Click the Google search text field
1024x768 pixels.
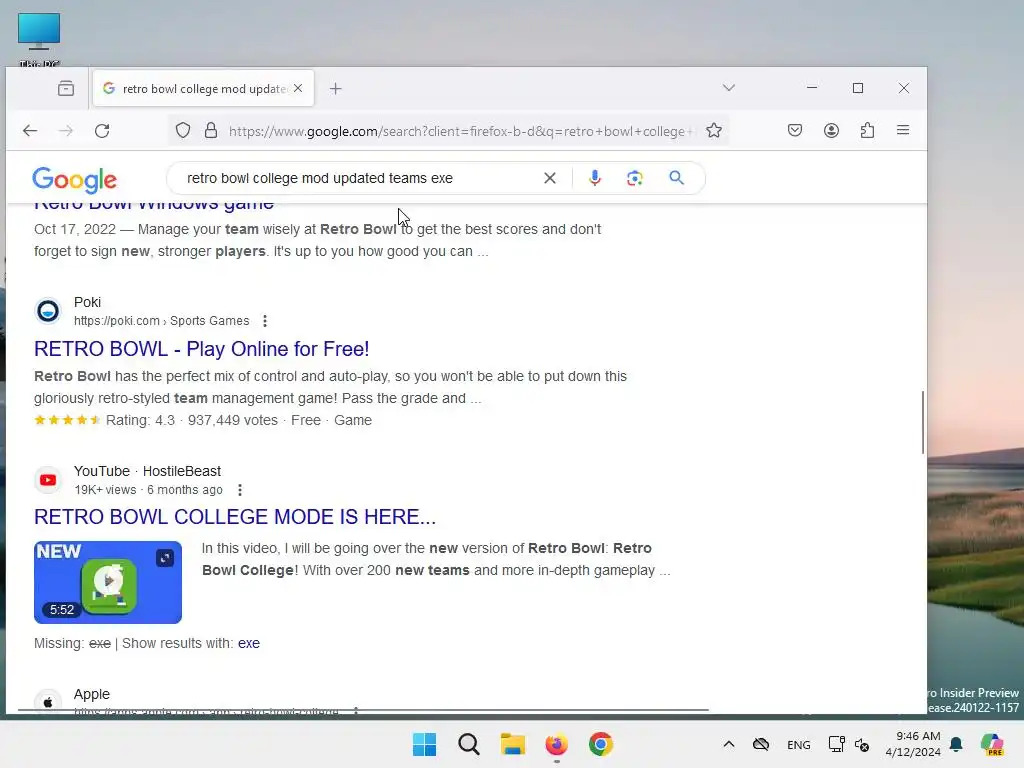click(359, 178)
